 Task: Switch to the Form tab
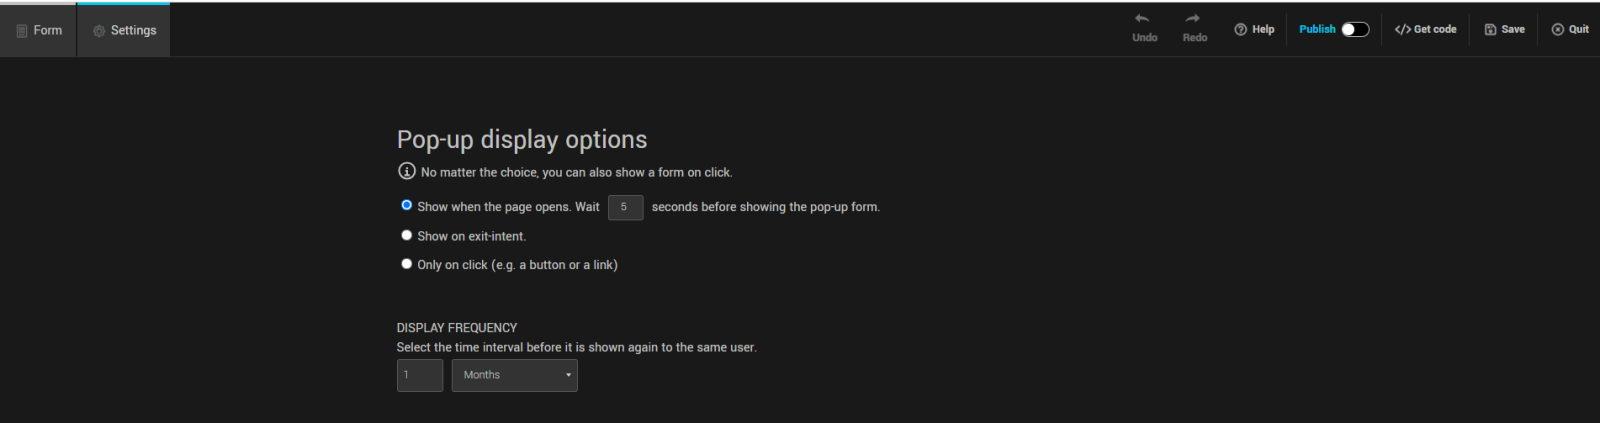tap(39, 31)
